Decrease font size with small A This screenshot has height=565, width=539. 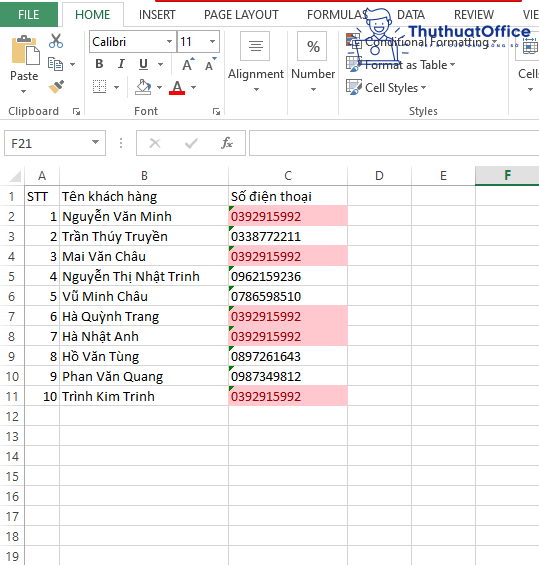[210, 64]
